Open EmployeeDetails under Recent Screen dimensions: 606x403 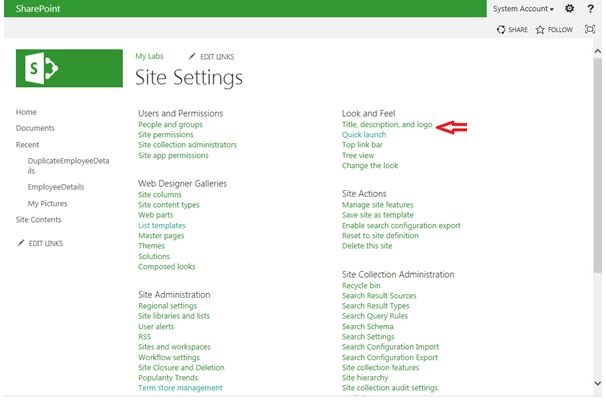pos(56,187)
